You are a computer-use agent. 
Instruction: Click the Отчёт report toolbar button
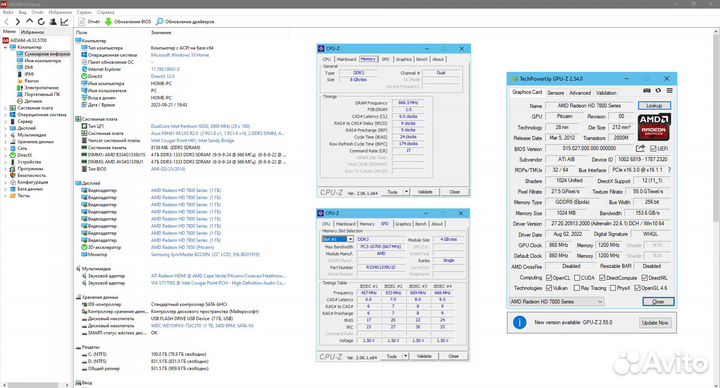click(x=90, y=22)
